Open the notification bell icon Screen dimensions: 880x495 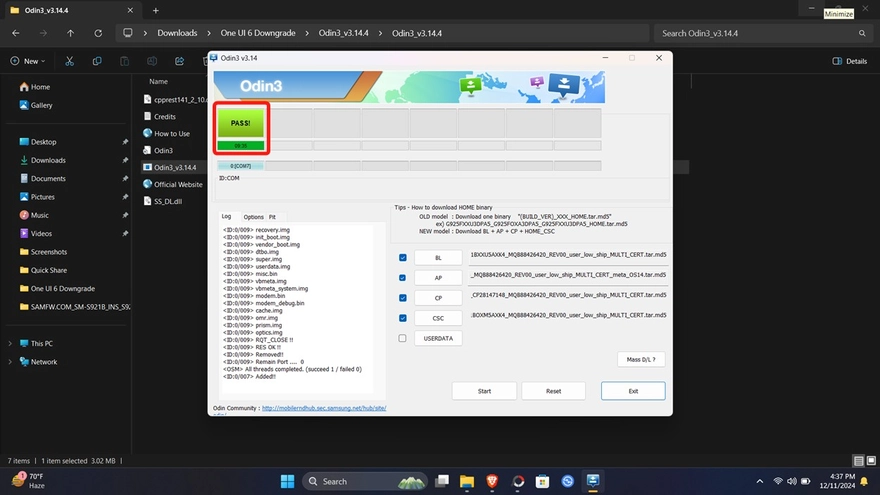click(864, 481)
